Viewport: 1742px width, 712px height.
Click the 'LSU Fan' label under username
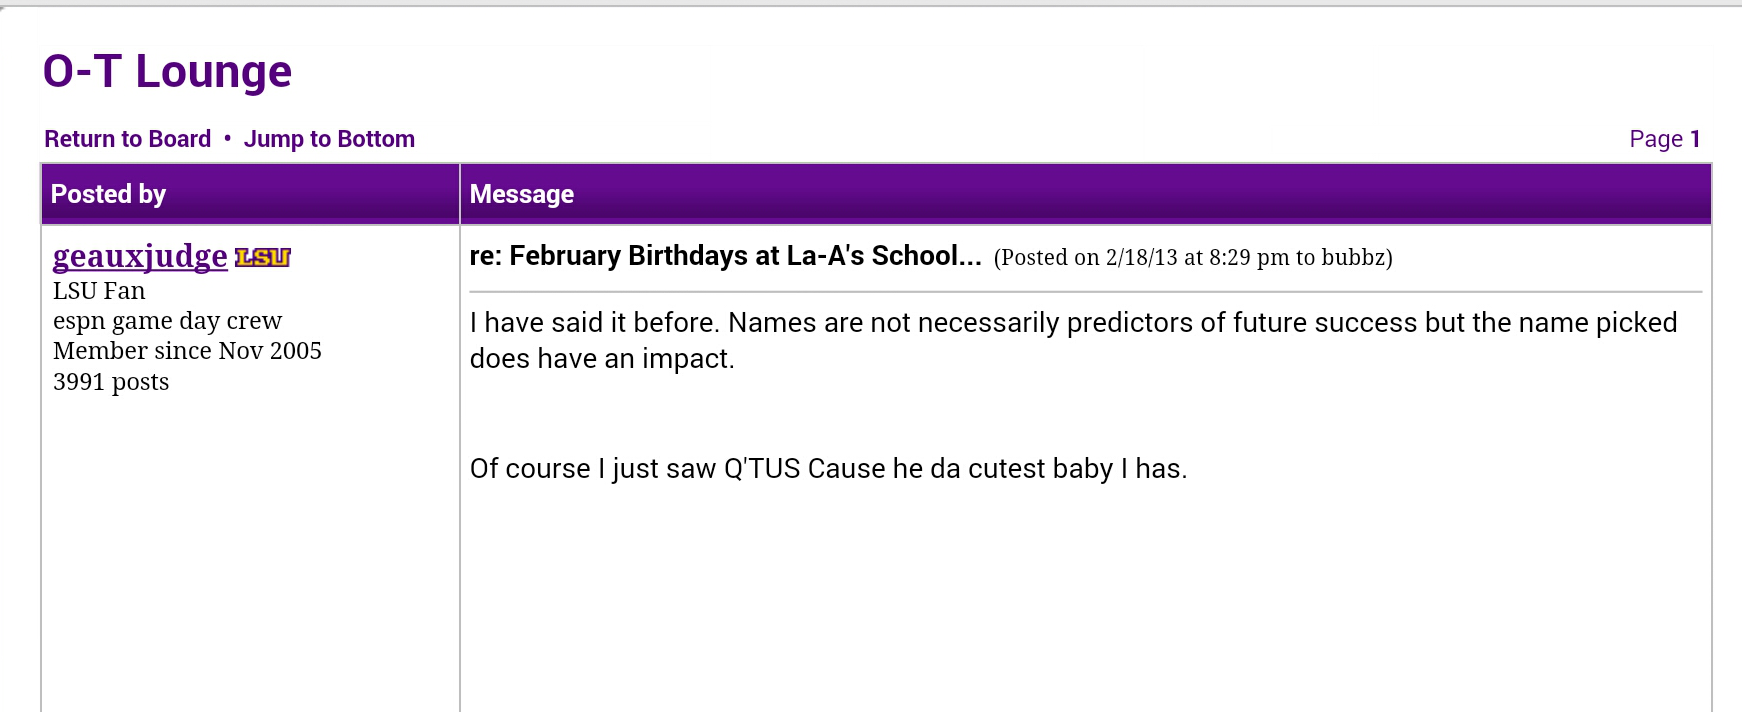(x=99, y=291)
